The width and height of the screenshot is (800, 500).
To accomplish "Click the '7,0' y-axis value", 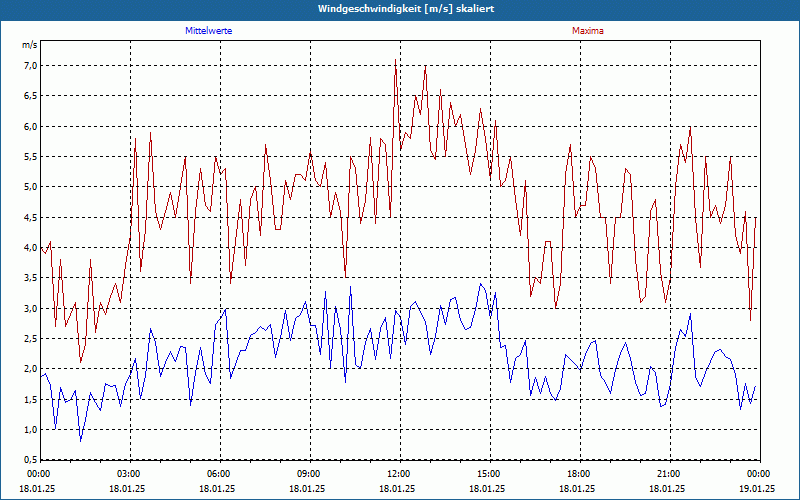I will [x=31, y=65].
